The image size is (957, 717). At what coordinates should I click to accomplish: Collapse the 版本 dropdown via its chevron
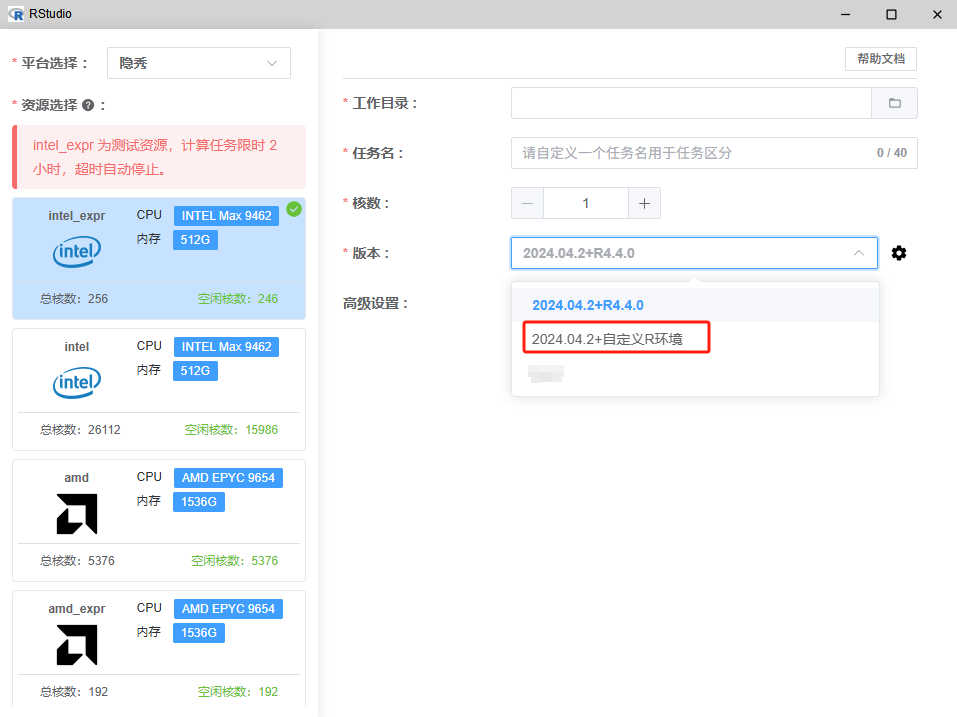click(858, 253)
